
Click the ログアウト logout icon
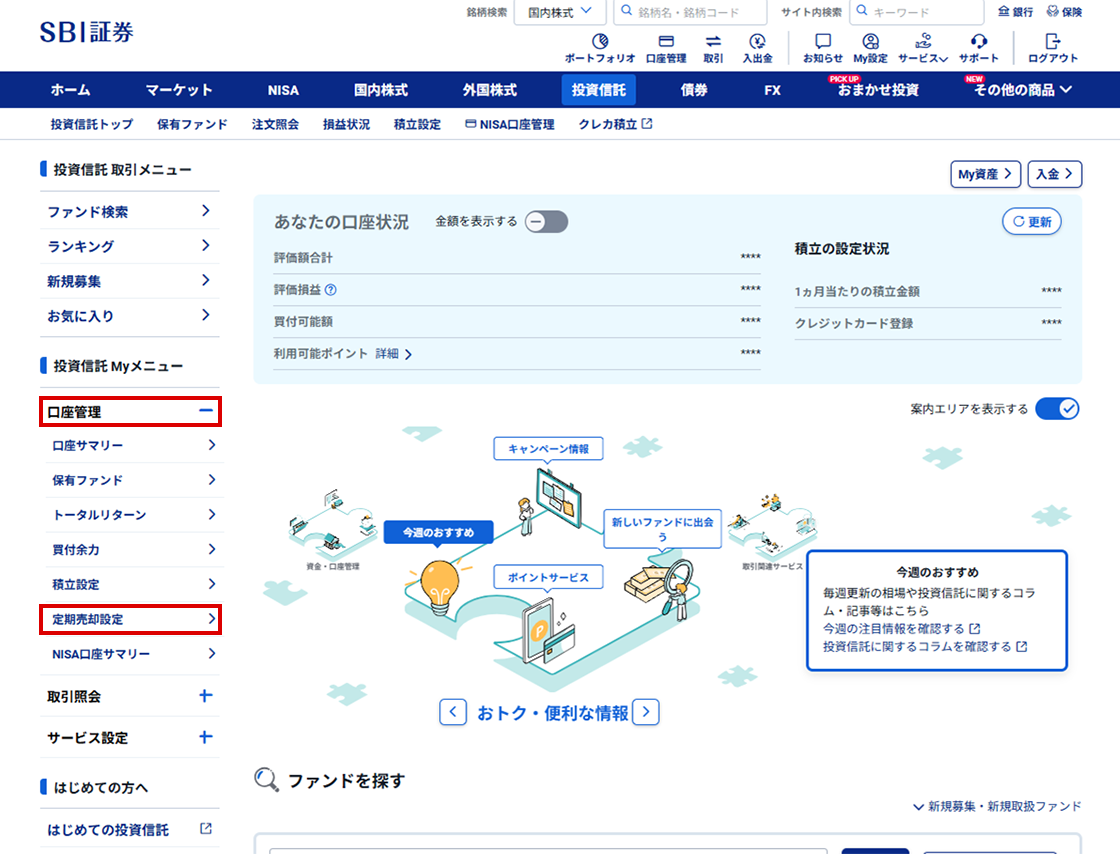coord(1052,42)
